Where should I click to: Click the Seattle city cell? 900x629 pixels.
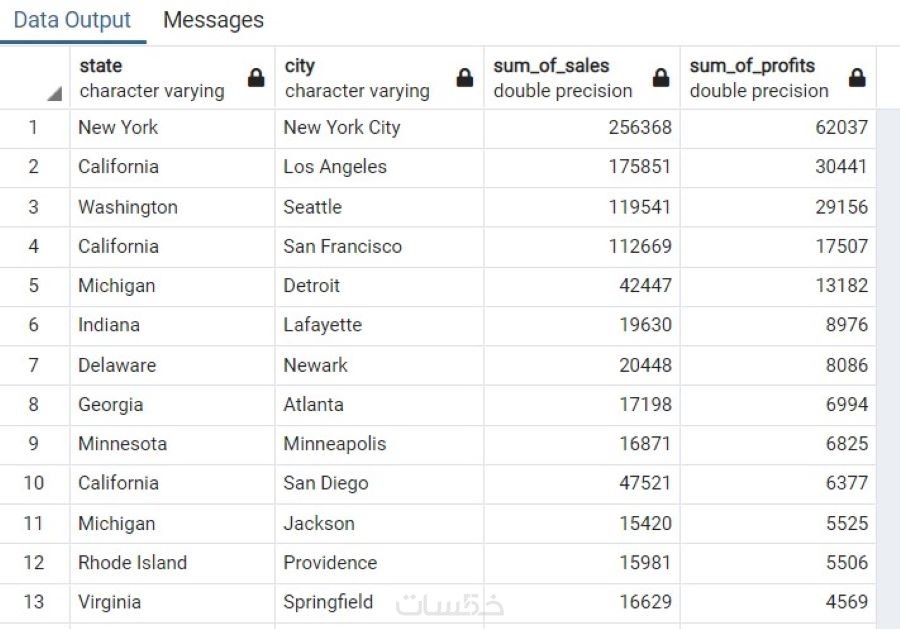tap(312, 207)
